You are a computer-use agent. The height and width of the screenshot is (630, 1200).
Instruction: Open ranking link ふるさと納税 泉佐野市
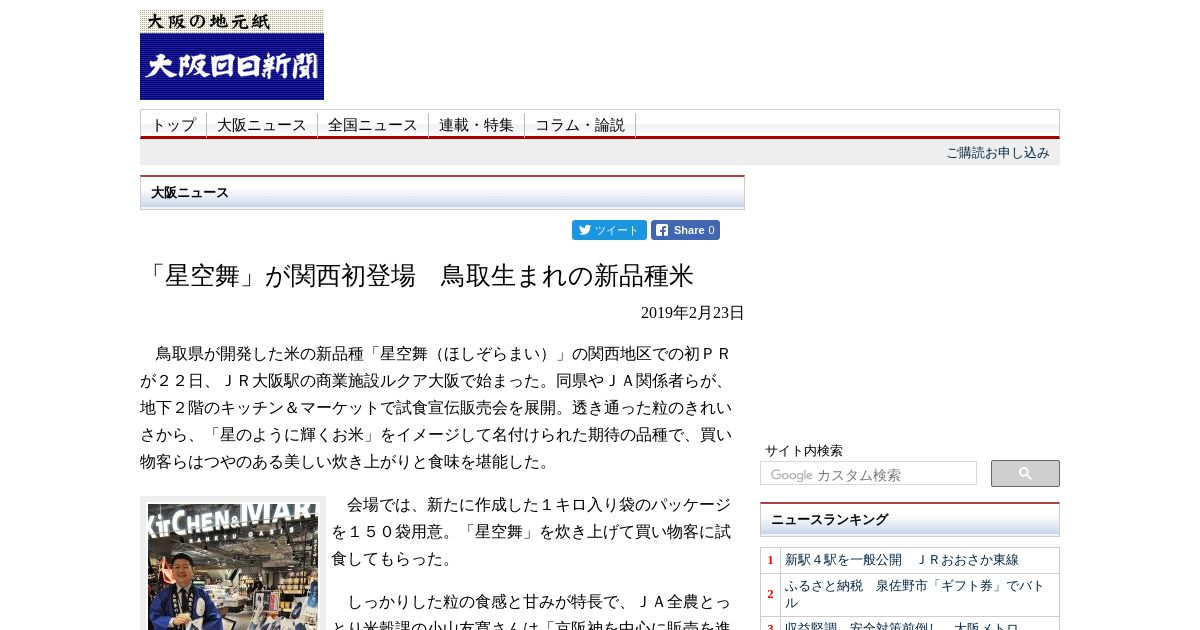(915, 594)
